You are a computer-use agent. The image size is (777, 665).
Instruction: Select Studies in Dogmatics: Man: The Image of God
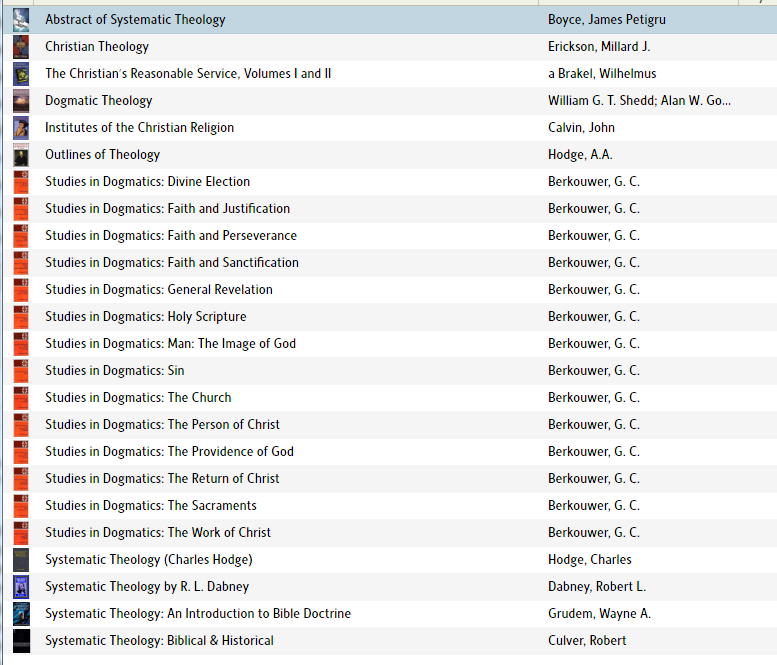coord(170,344)
